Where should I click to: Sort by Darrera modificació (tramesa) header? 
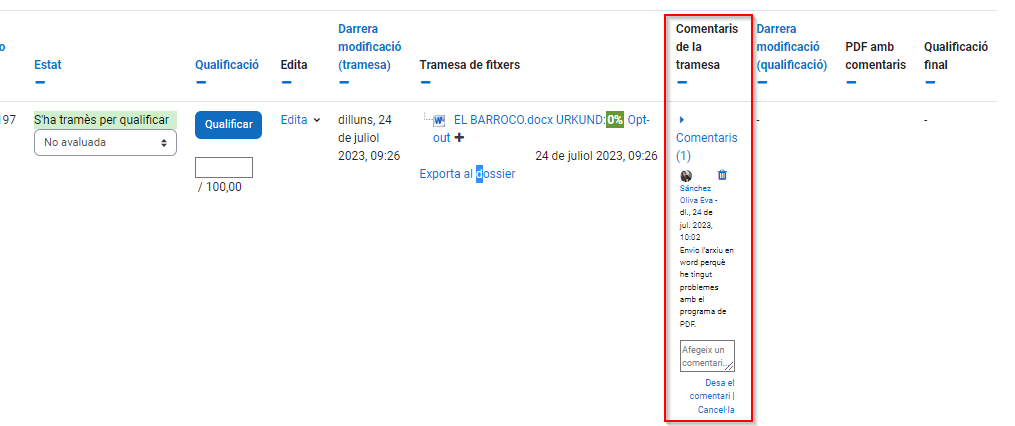369,46
